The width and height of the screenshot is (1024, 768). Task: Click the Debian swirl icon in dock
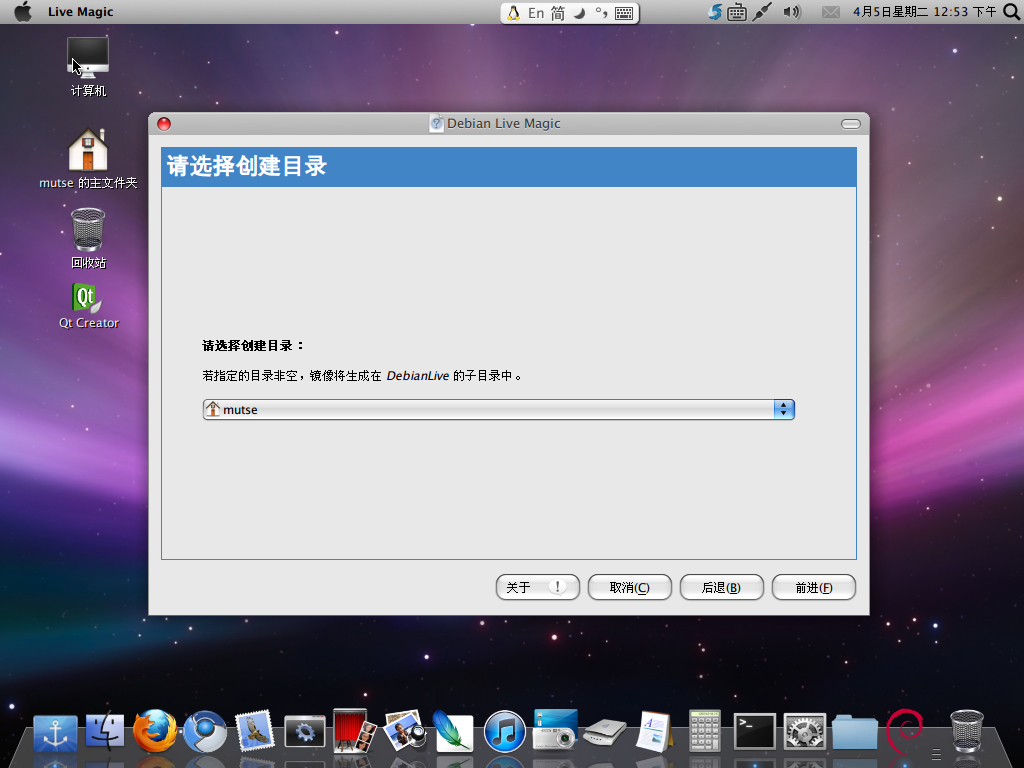(904, 731)
